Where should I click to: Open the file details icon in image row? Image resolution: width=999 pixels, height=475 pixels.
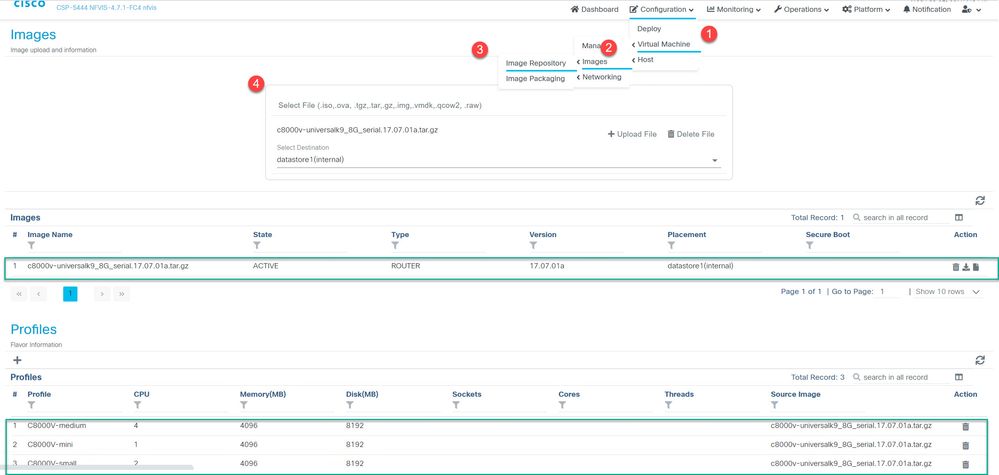click(x=976, y=267)
